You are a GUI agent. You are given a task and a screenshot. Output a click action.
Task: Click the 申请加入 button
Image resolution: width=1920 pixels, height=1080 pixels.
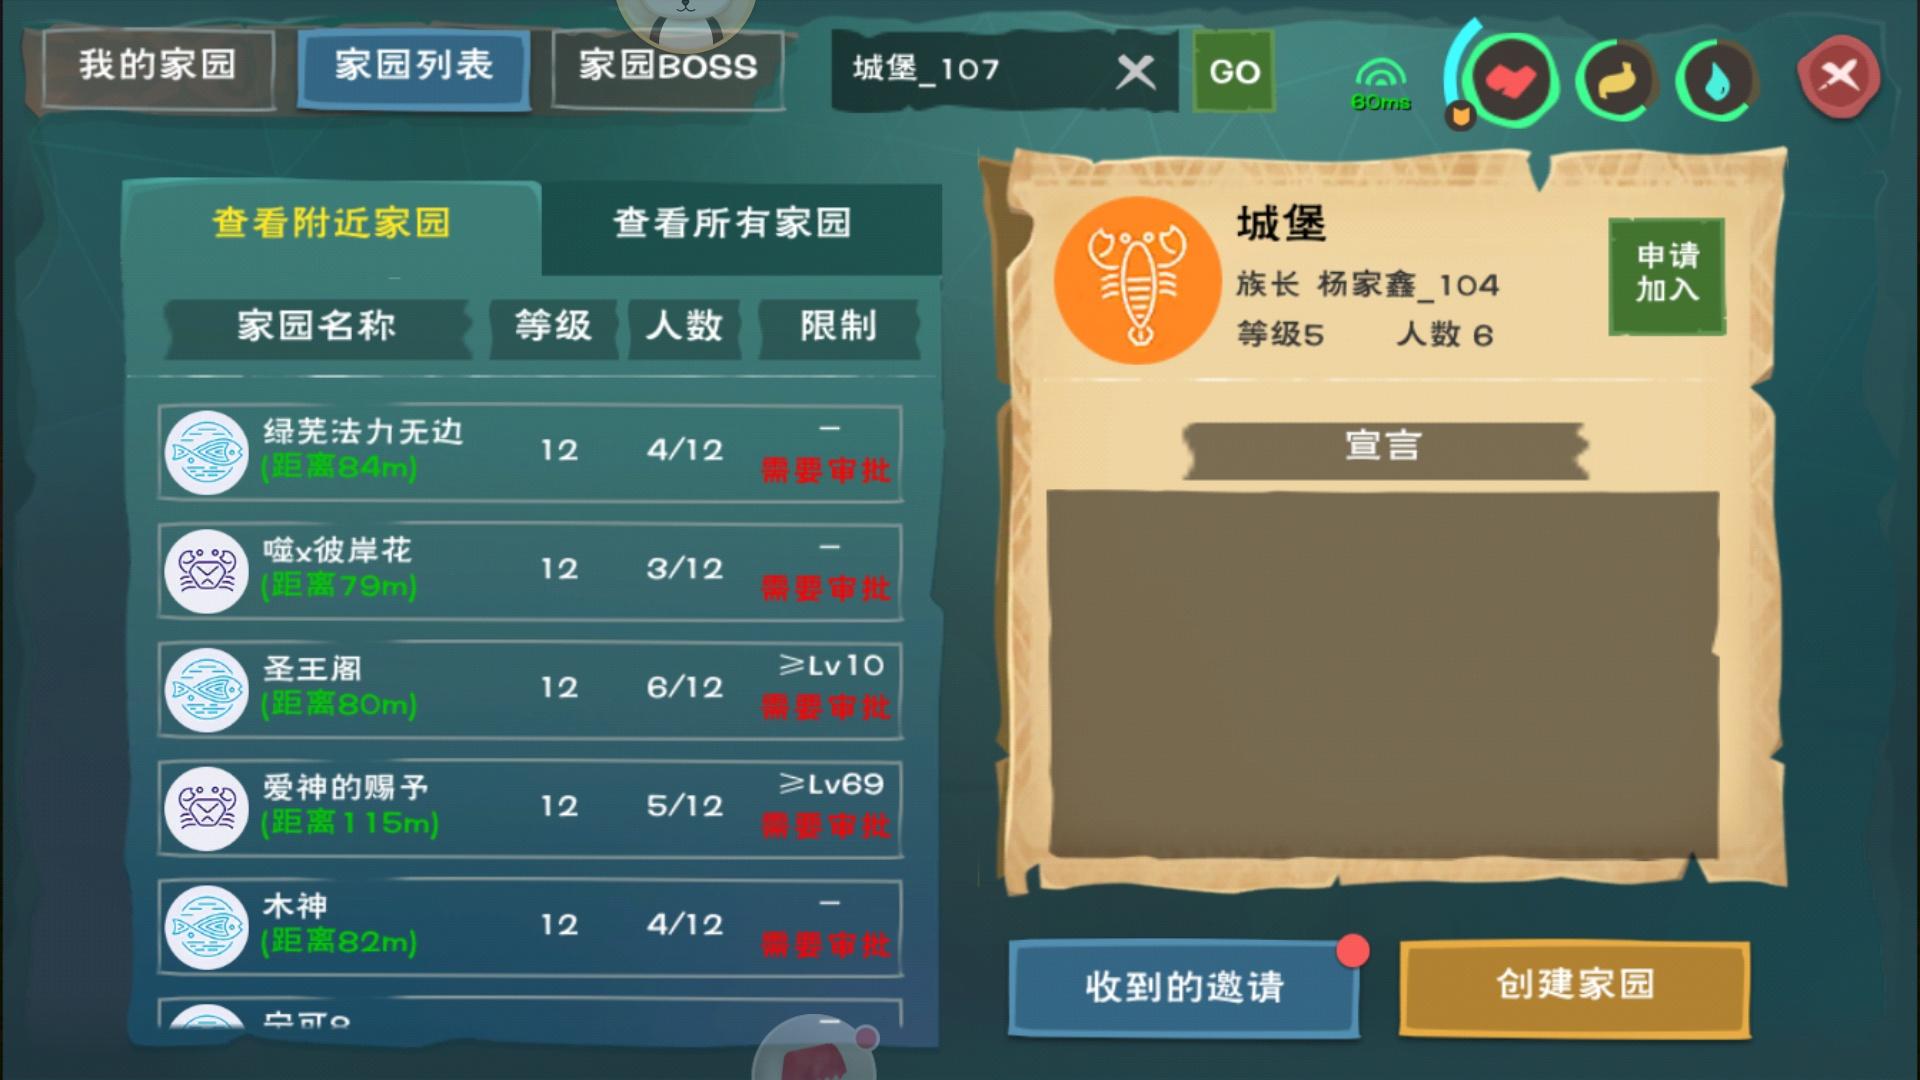tap(1667, 274)
